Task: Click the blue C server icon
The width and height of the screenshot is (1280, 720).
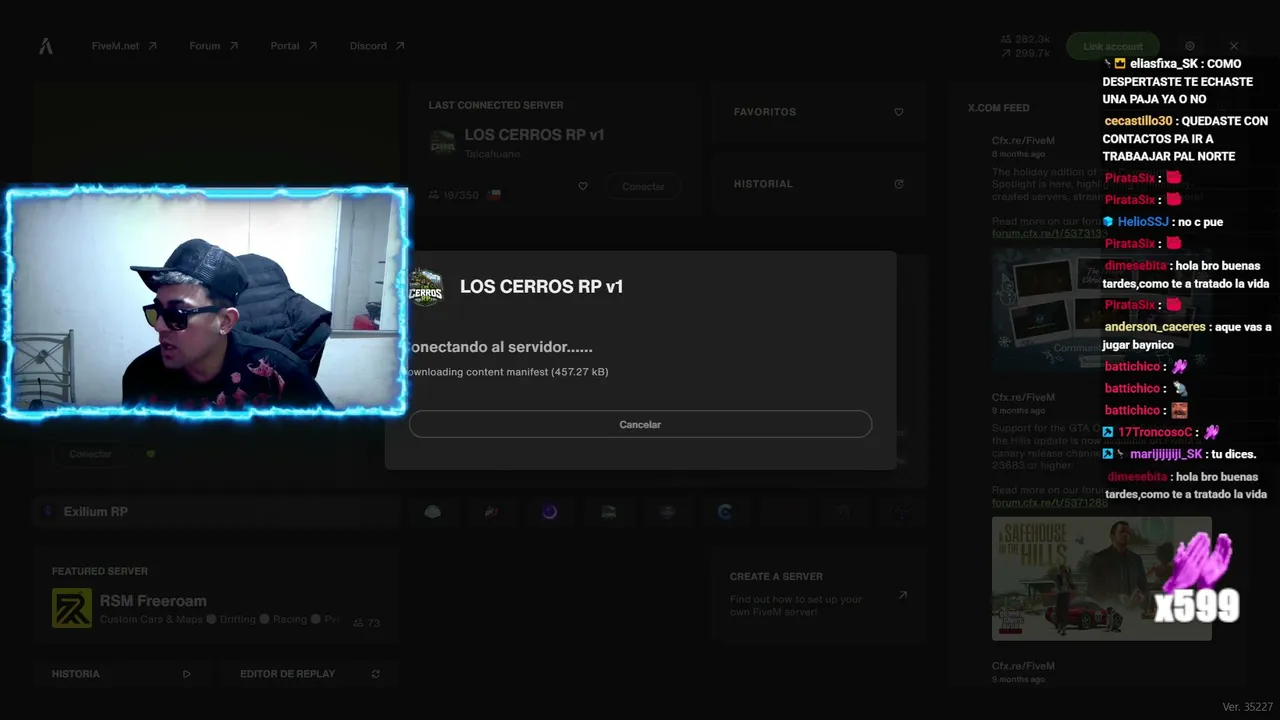Action: (725, 512)
